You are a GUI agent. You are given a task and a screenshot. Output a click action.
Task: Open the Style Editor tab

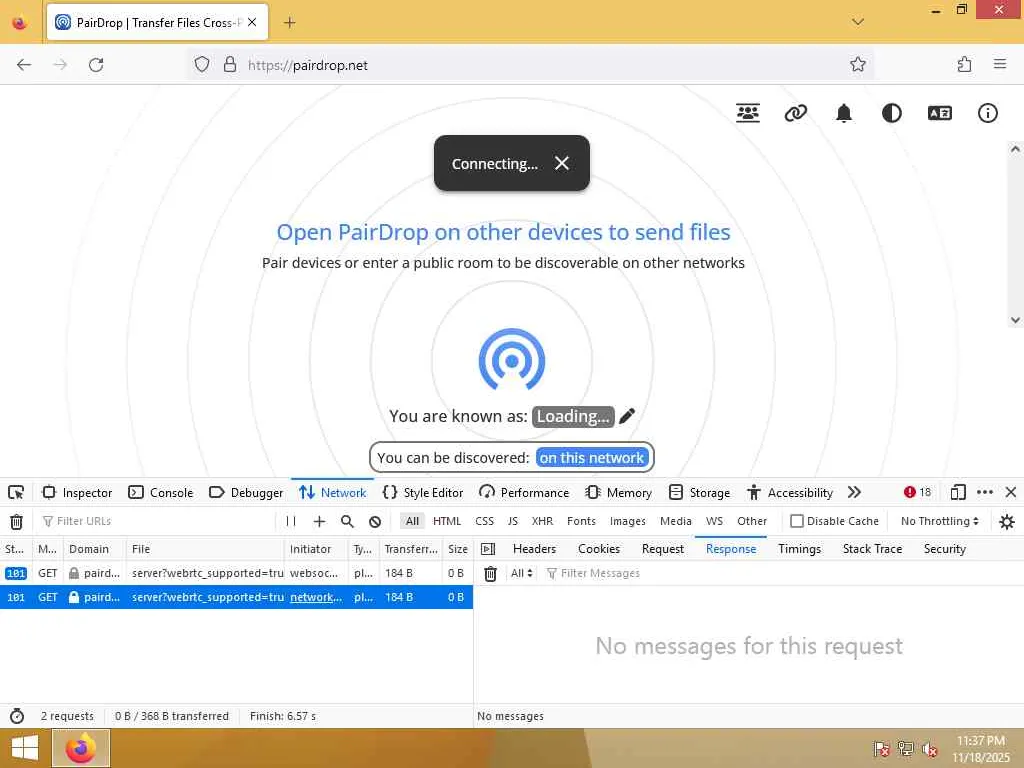[423, 492]
